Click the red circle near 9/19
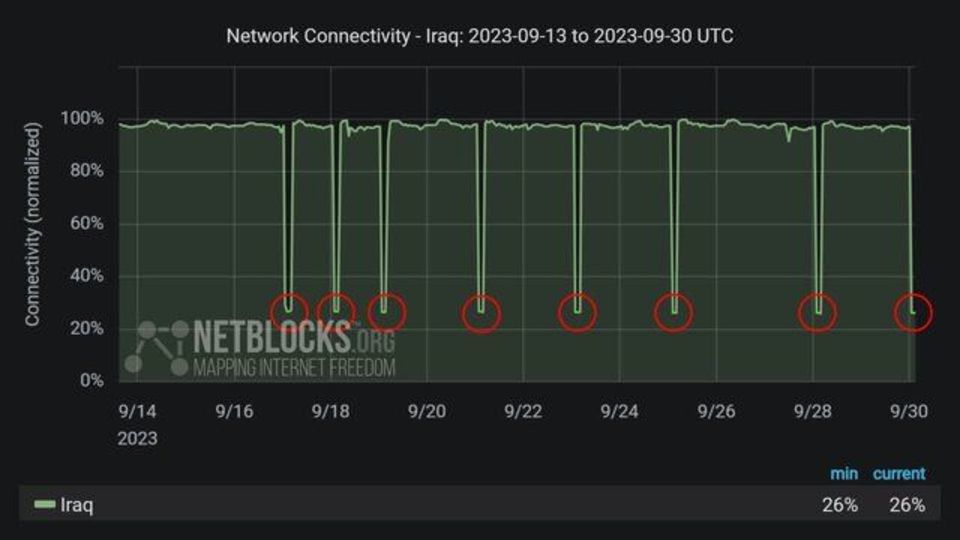Image resolution: width=960 pixels, height=540 pixels. [387, 311]
